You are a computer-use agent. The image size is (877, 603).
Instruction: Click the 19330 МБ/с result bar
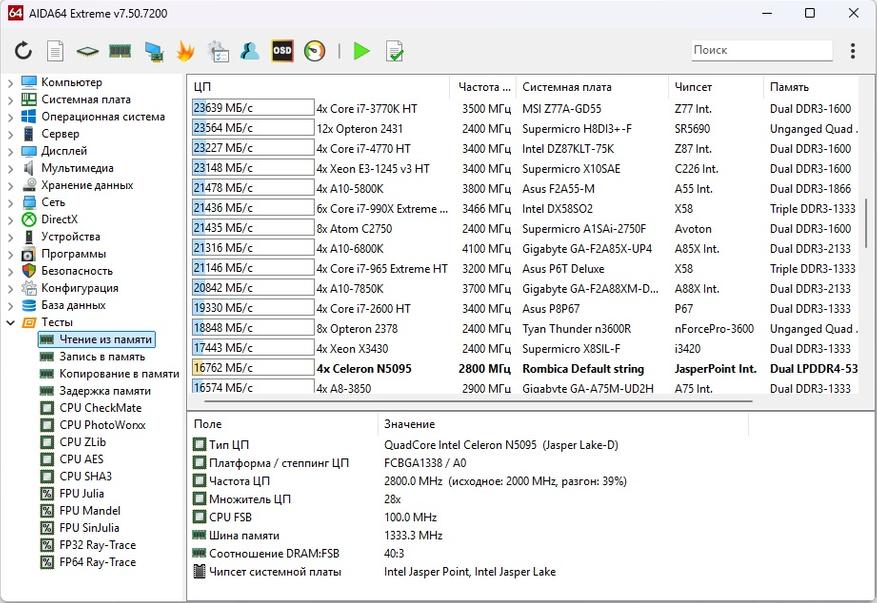tap(253, 308)
